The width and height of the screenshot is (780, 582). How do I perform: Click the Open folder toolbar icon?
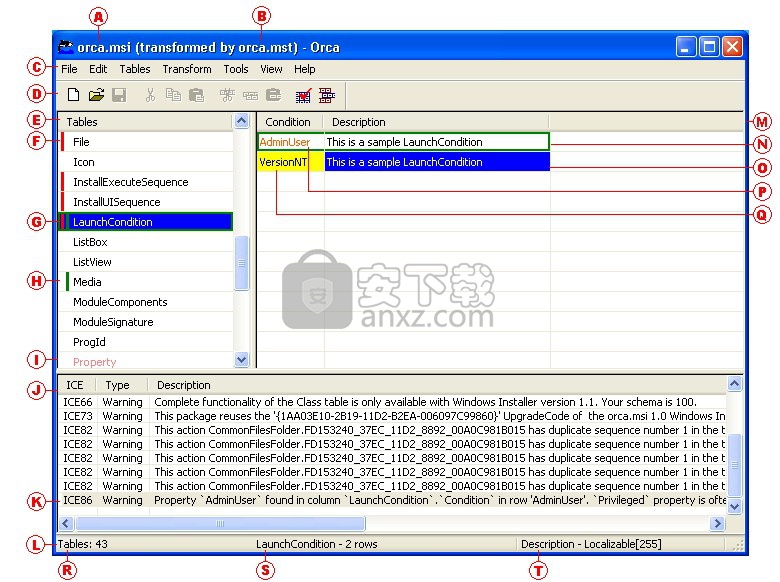[96, 95]
